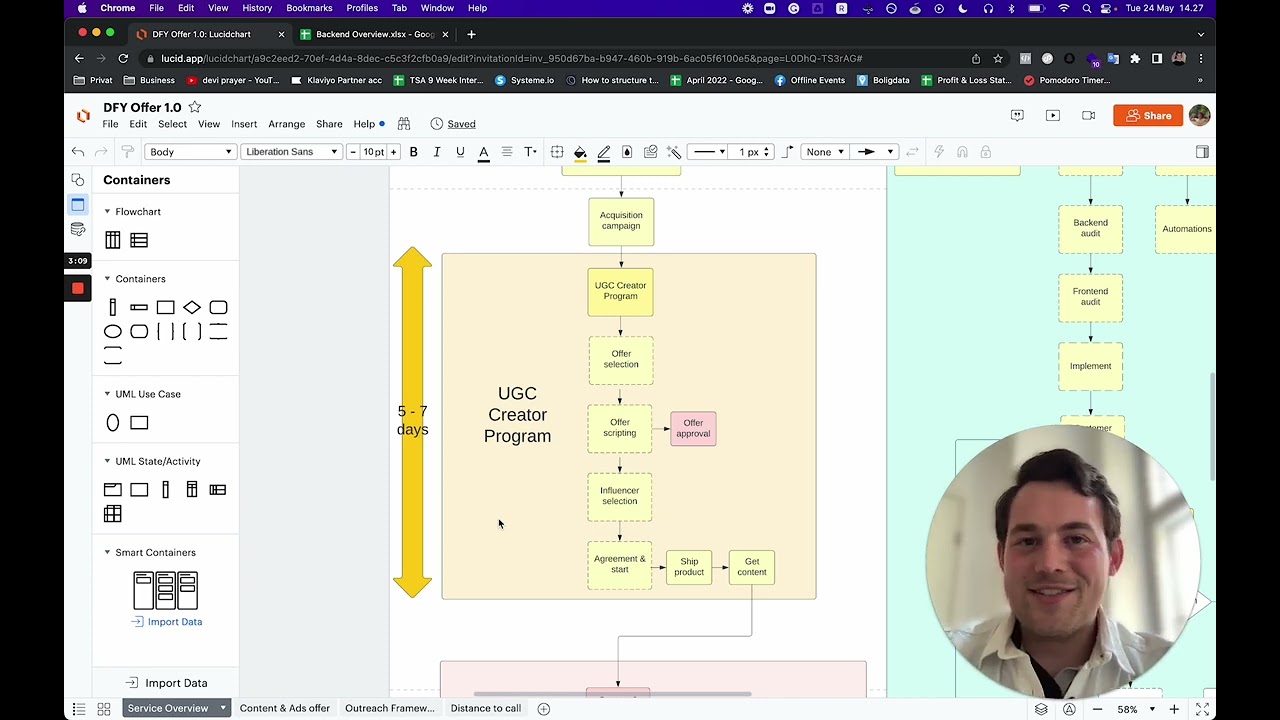The image size is (1280, 720).
Task: Collapse the UML State/Activity section
Action: [x=107, y=461]
